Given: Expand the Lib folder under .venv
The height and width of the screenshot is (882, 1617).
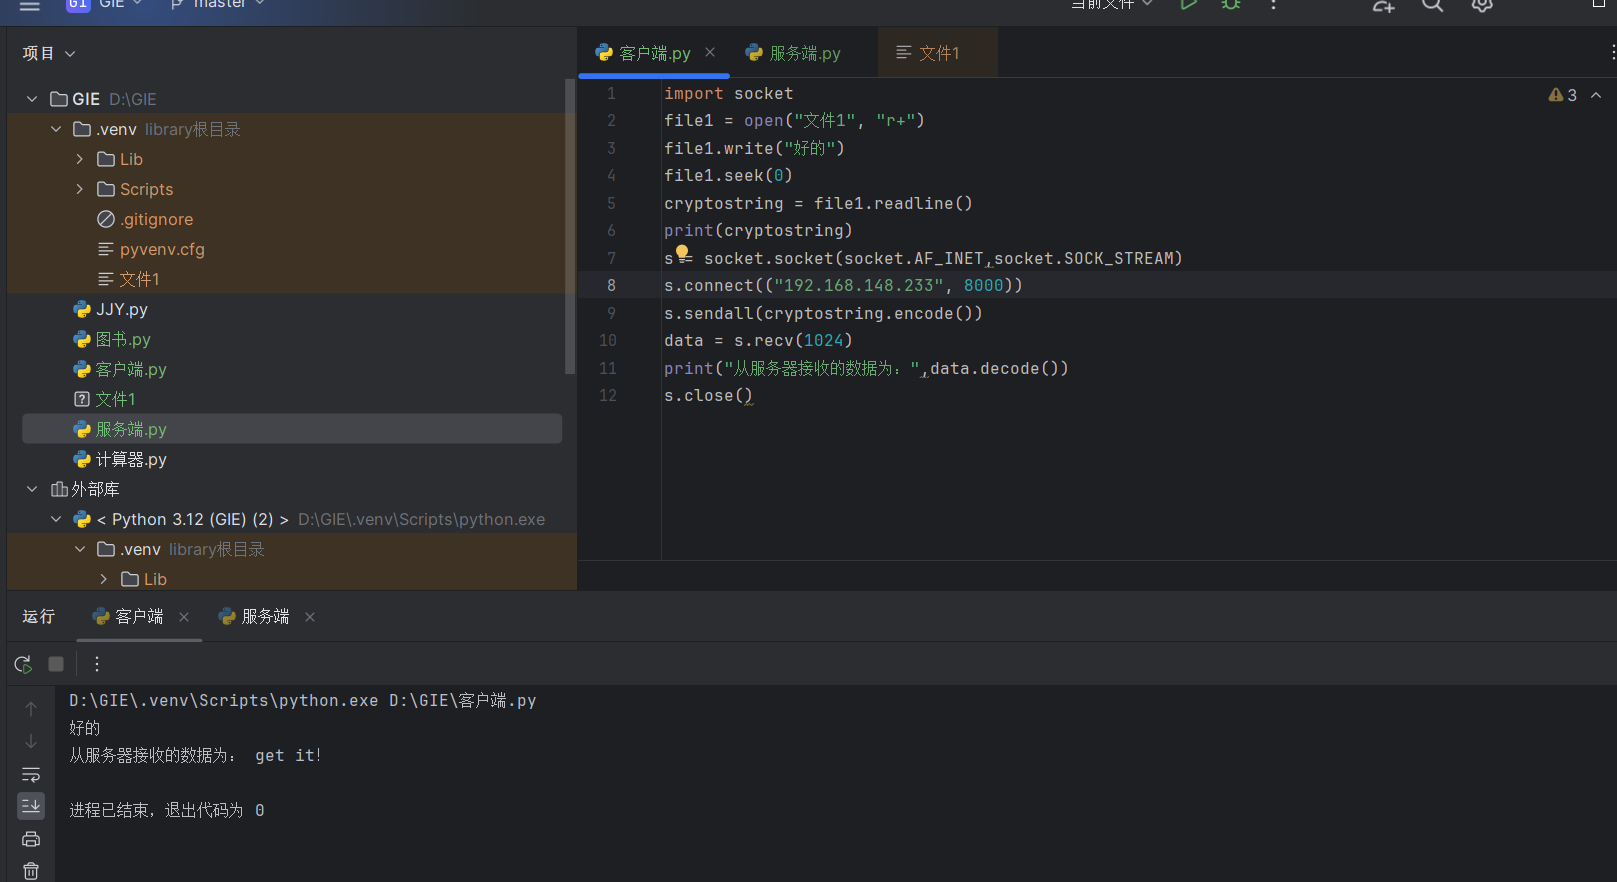Looking at the screenshot, I should click(x=80, y=159).
